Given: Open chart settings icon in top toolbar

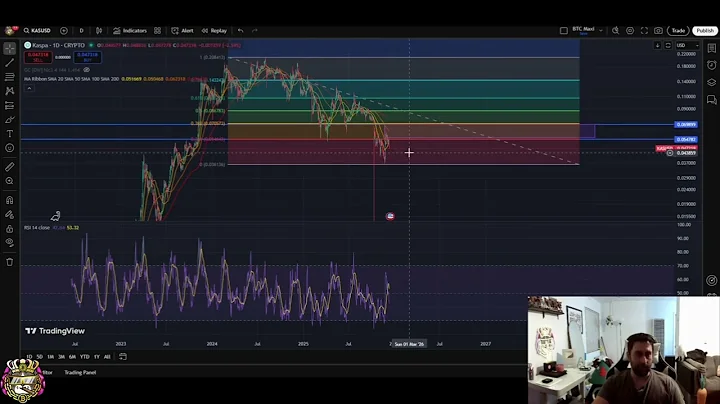Looking at the screenshot, I should [630, 31].
